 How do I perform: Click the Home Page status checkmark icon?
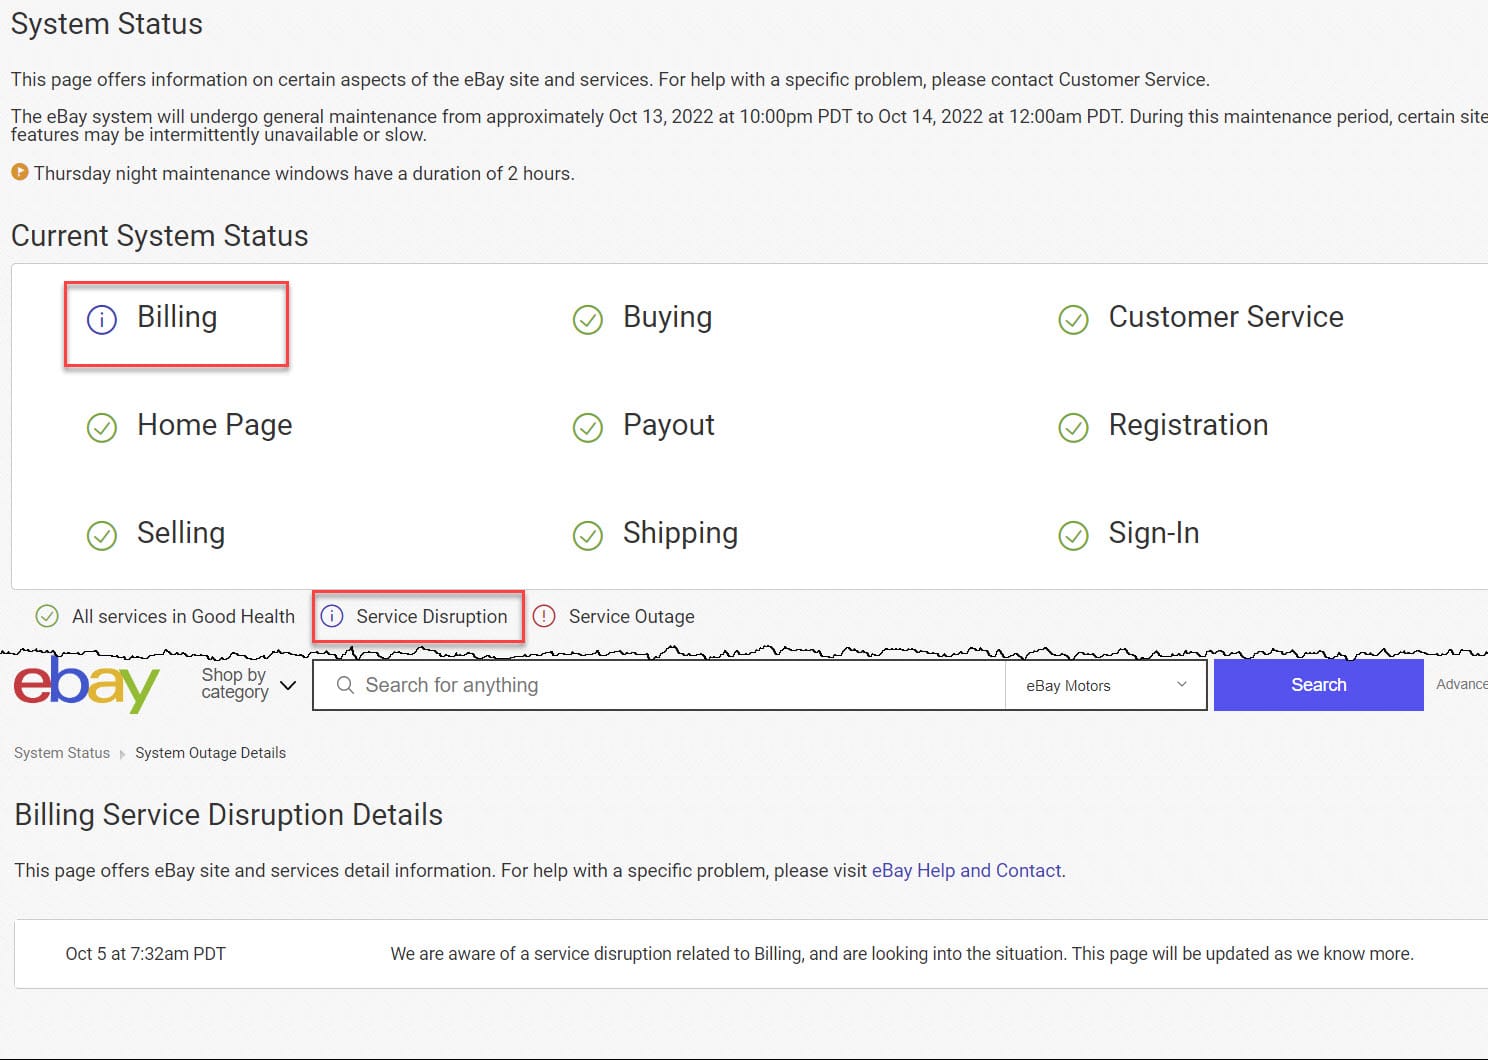102,427
